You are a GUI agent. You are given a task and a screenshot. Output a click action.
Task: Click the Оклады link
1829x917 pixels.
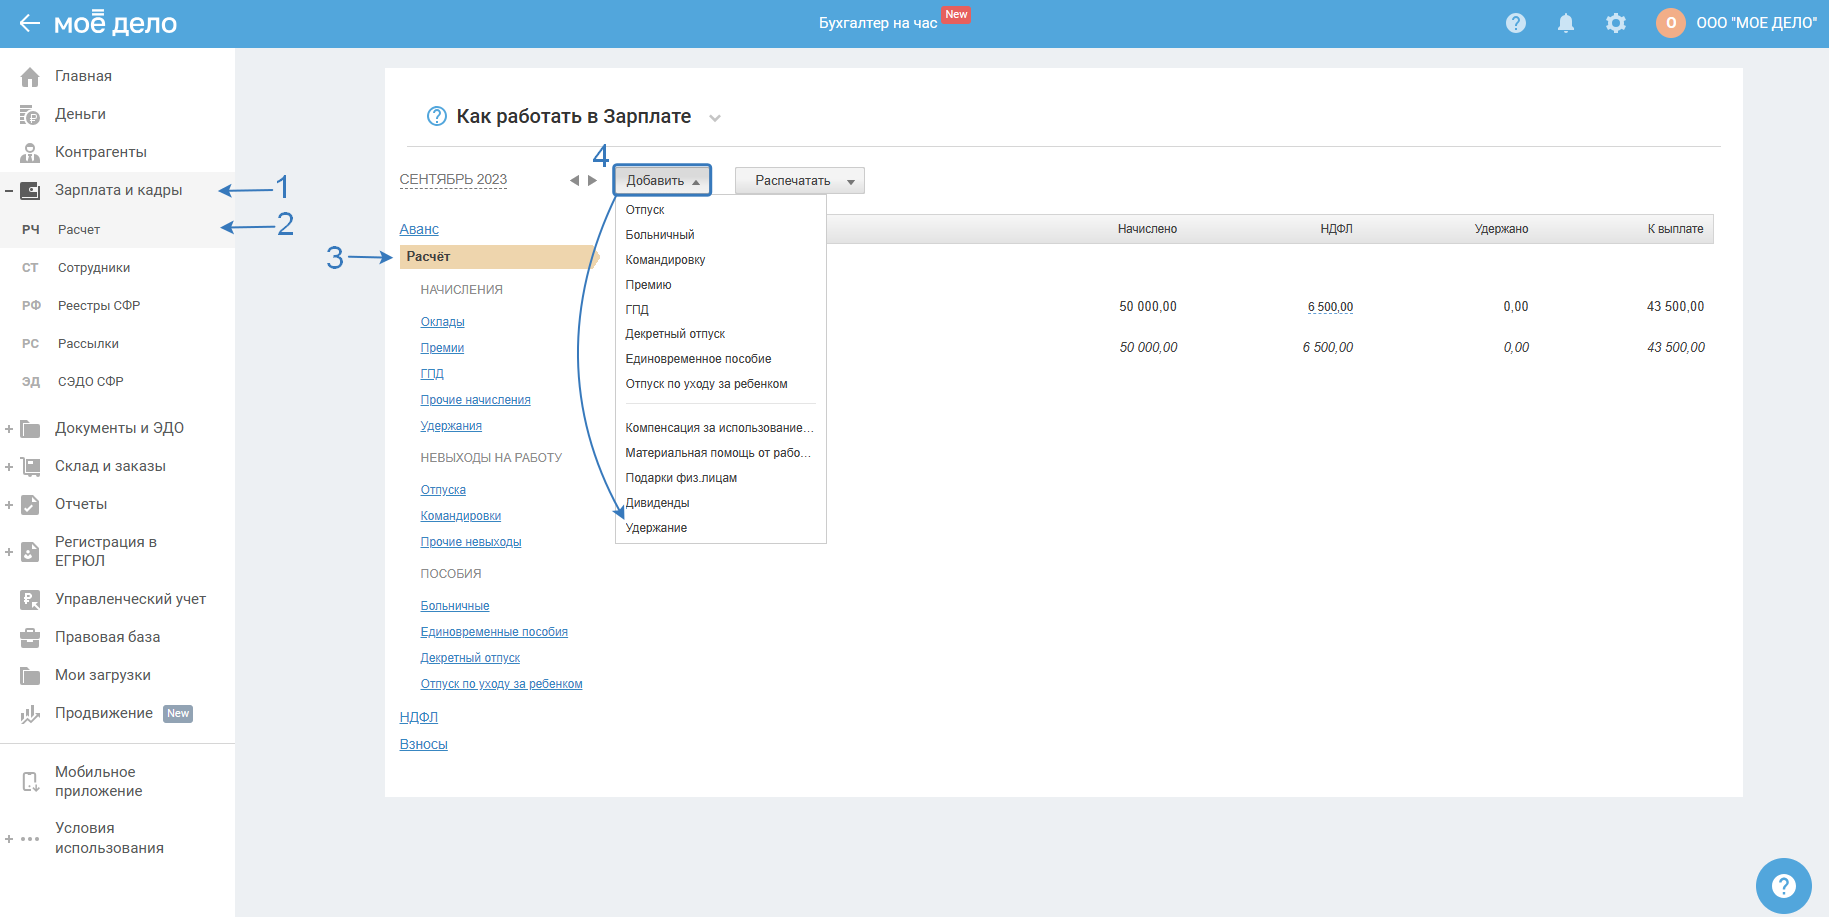click(442, 322)
